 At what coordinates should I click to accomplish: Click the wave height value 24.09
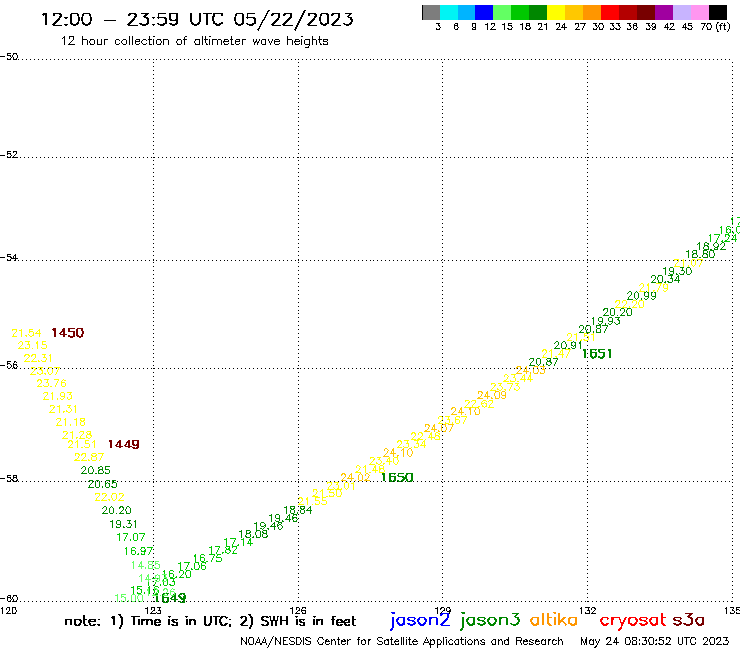coord(492,395)
